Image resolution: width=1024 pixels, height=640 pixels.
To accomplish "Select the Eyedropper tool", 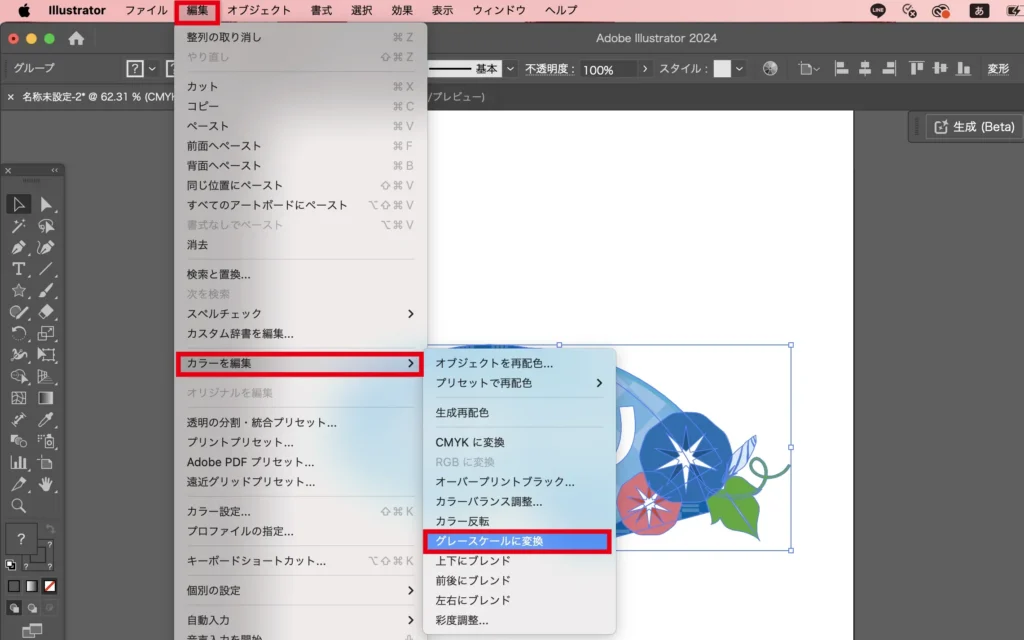I will point(46,420).
